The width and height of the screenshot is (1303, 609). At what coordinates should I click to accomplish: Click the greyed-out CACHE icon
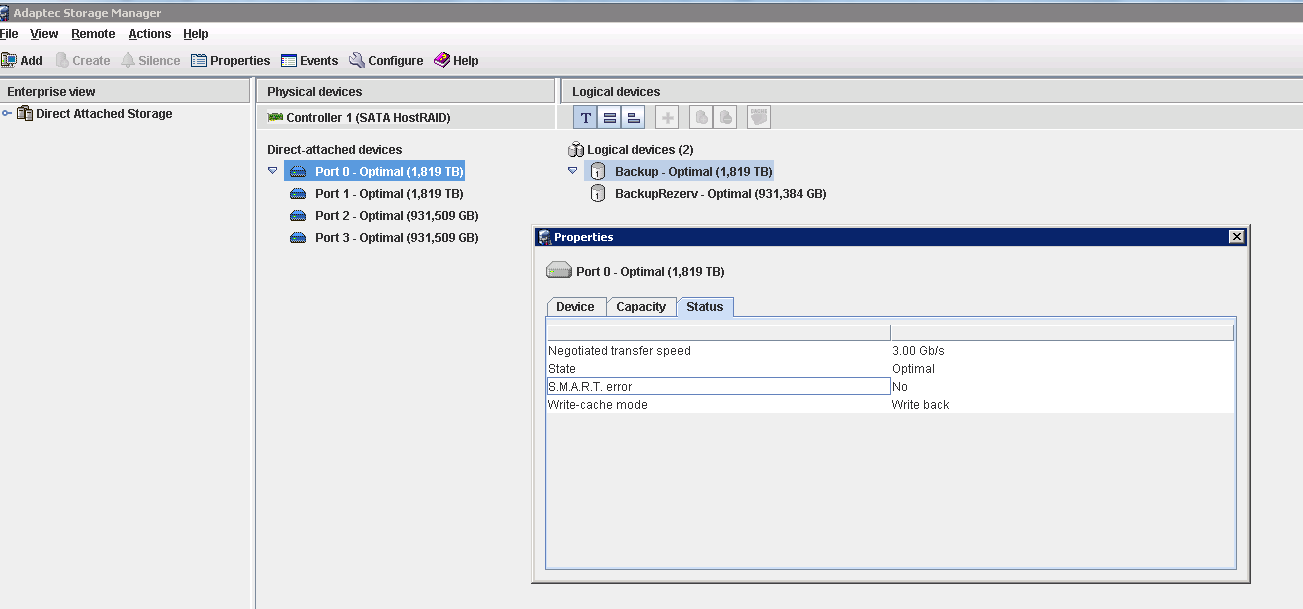(x=759, y=118)
